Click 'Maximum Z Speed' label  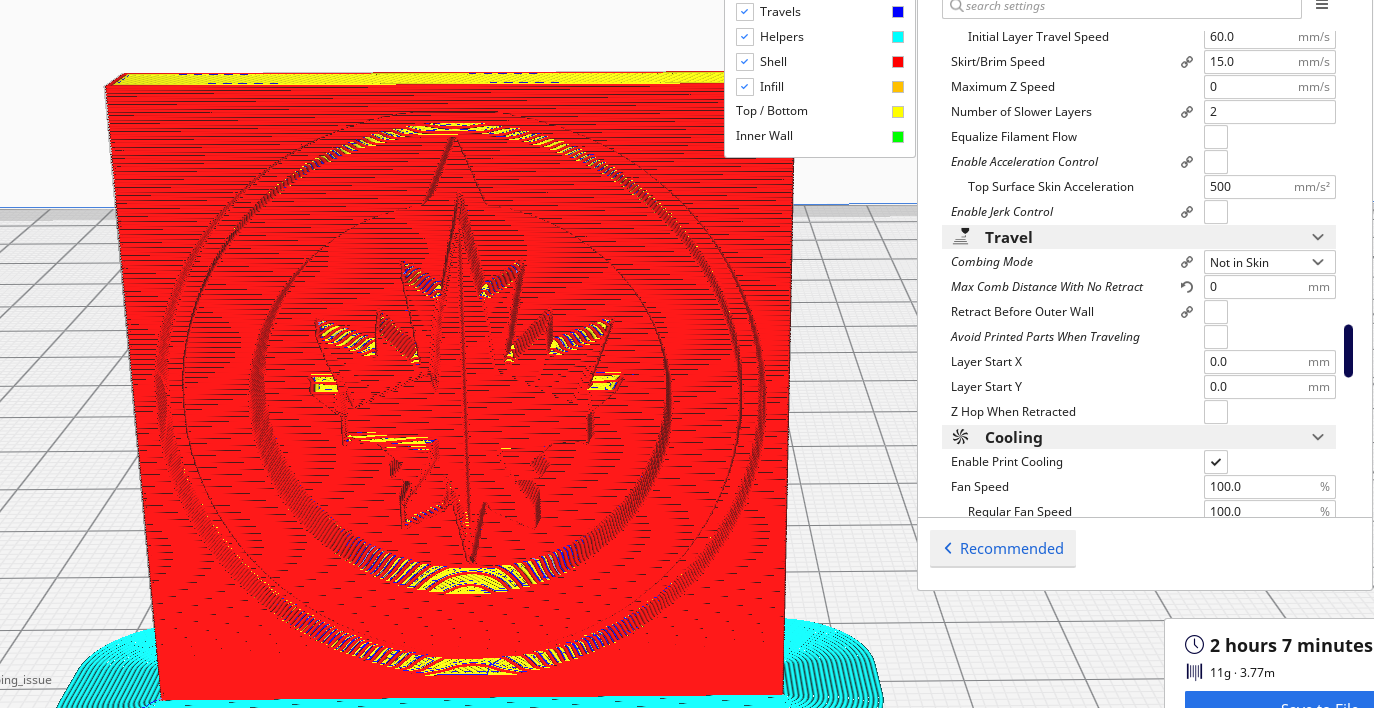[1003, 87]
